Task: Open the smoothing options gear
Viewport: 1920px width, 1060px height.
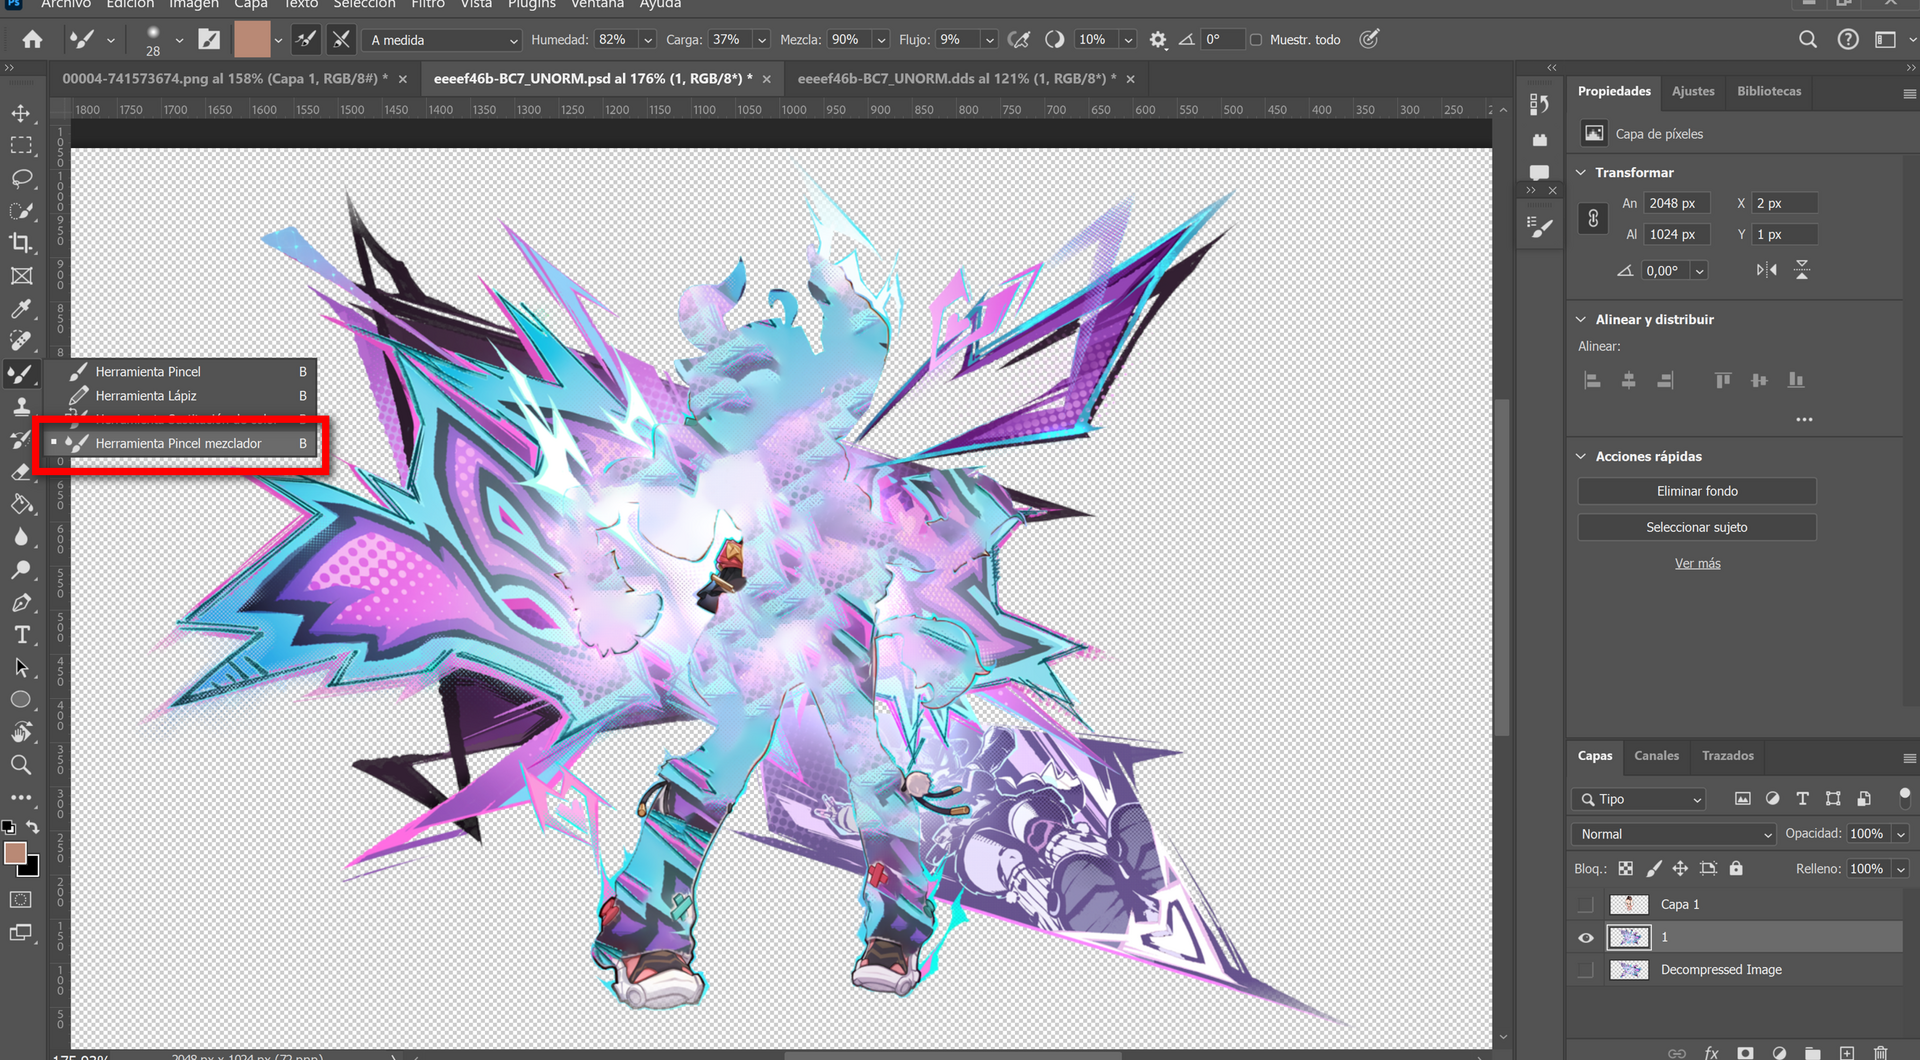Action: [x=1158, y=39]
